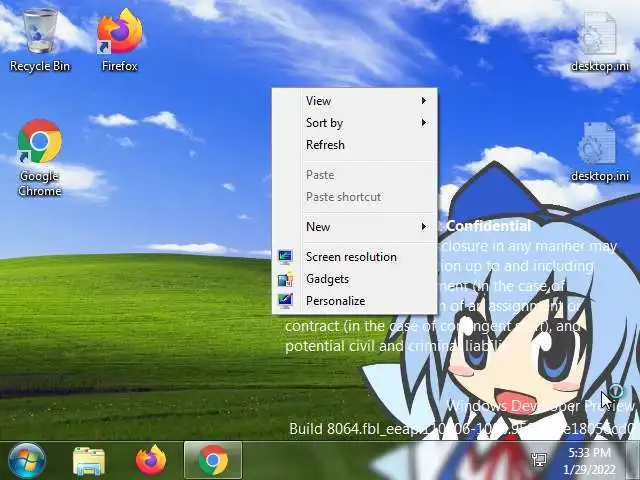
Task: Select the Firefox desktop shortcut
Action: pos(120,40)
